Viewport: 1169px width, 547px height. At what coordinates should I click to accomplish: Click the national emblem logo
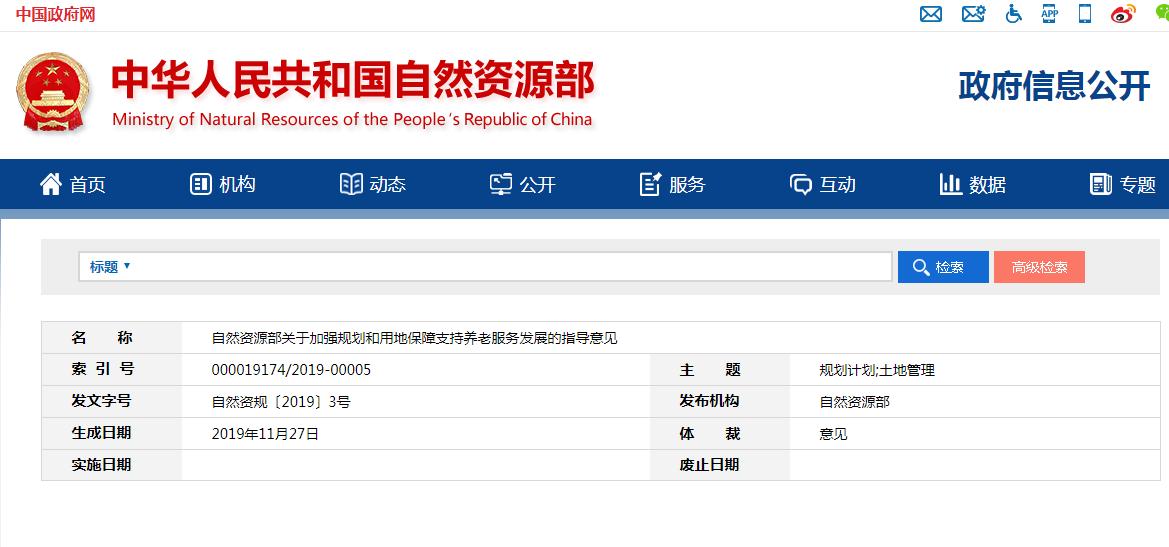(52, 92)
